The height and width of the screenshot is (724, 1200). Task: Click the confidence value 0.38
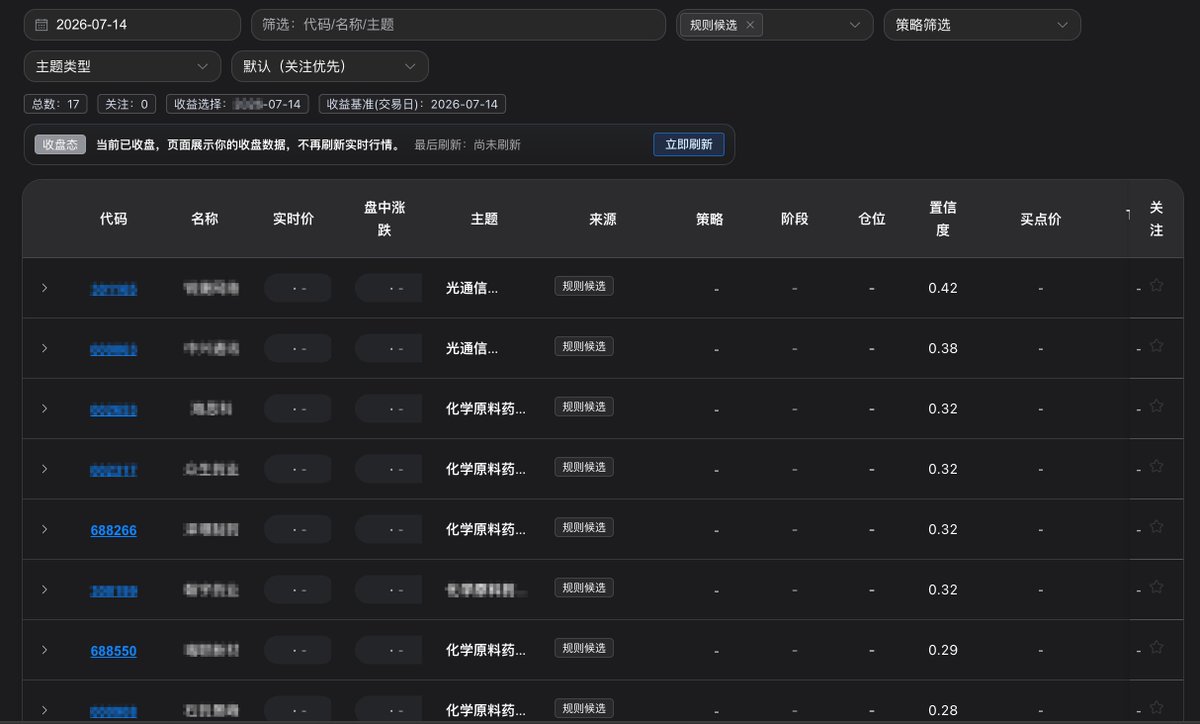point(943,348)
